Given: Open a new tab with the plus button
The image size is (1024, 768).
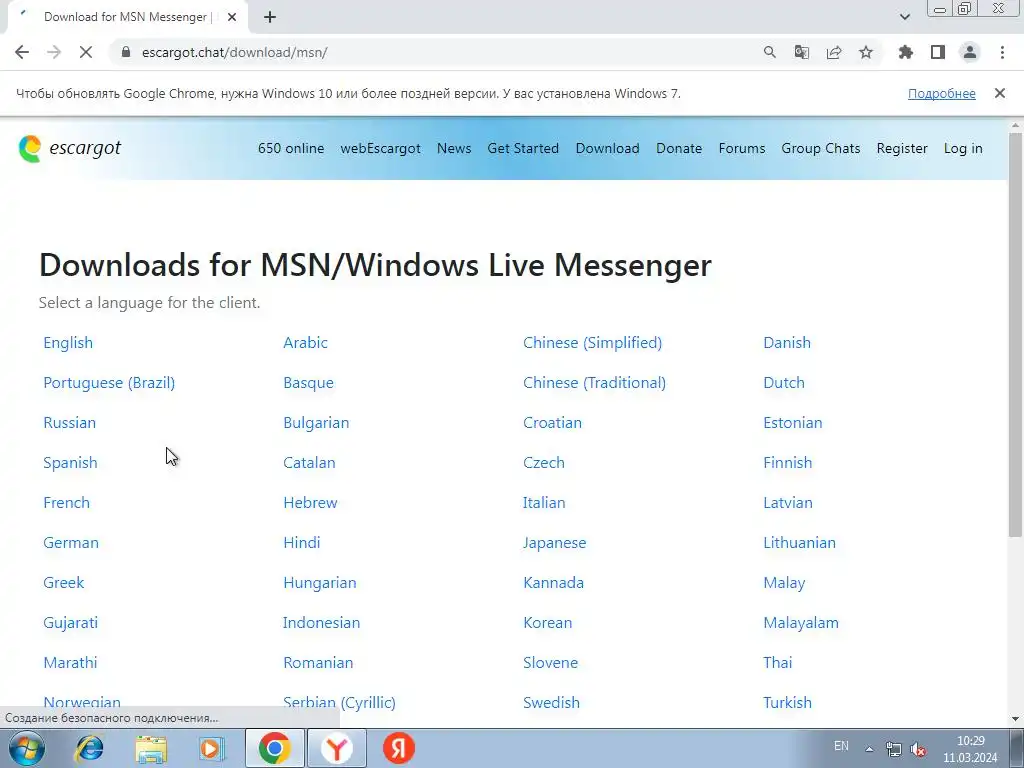Looking at the screenshot, I should [x=270, y=17].
